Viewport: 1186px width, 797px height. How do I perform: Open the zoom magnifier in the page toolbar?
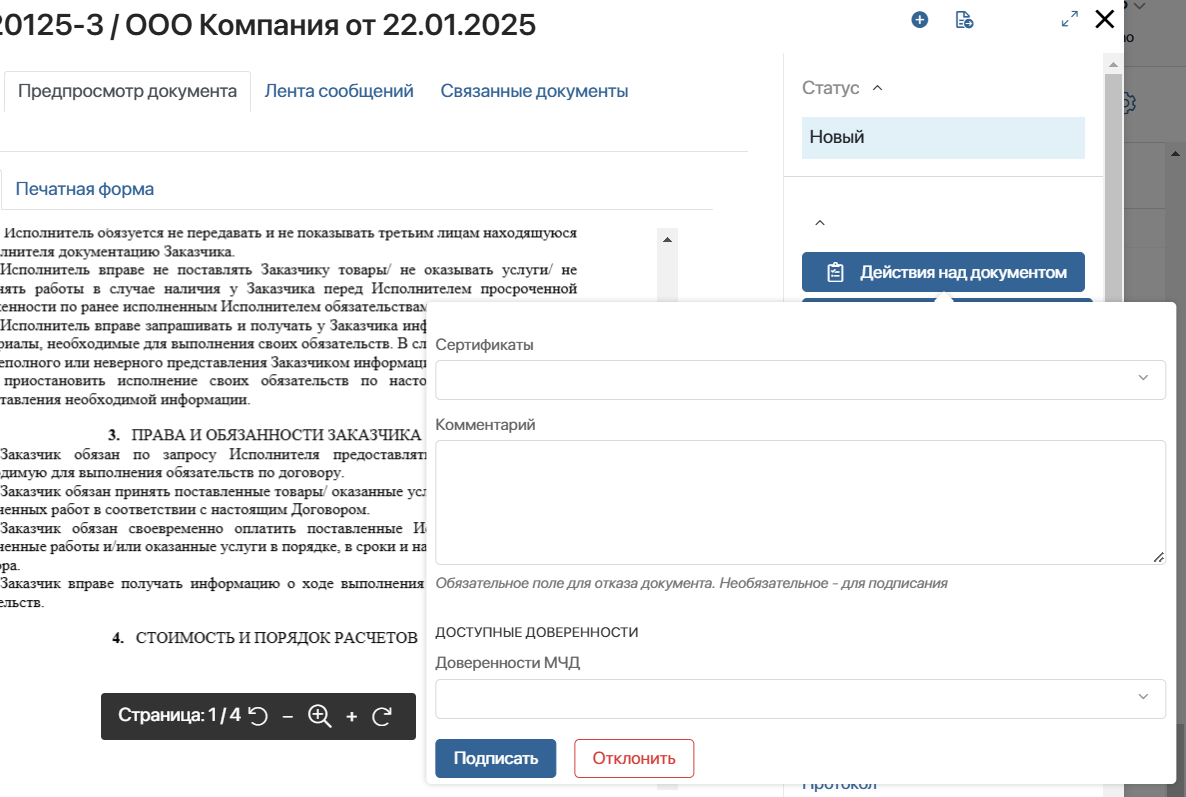(319, 716)
